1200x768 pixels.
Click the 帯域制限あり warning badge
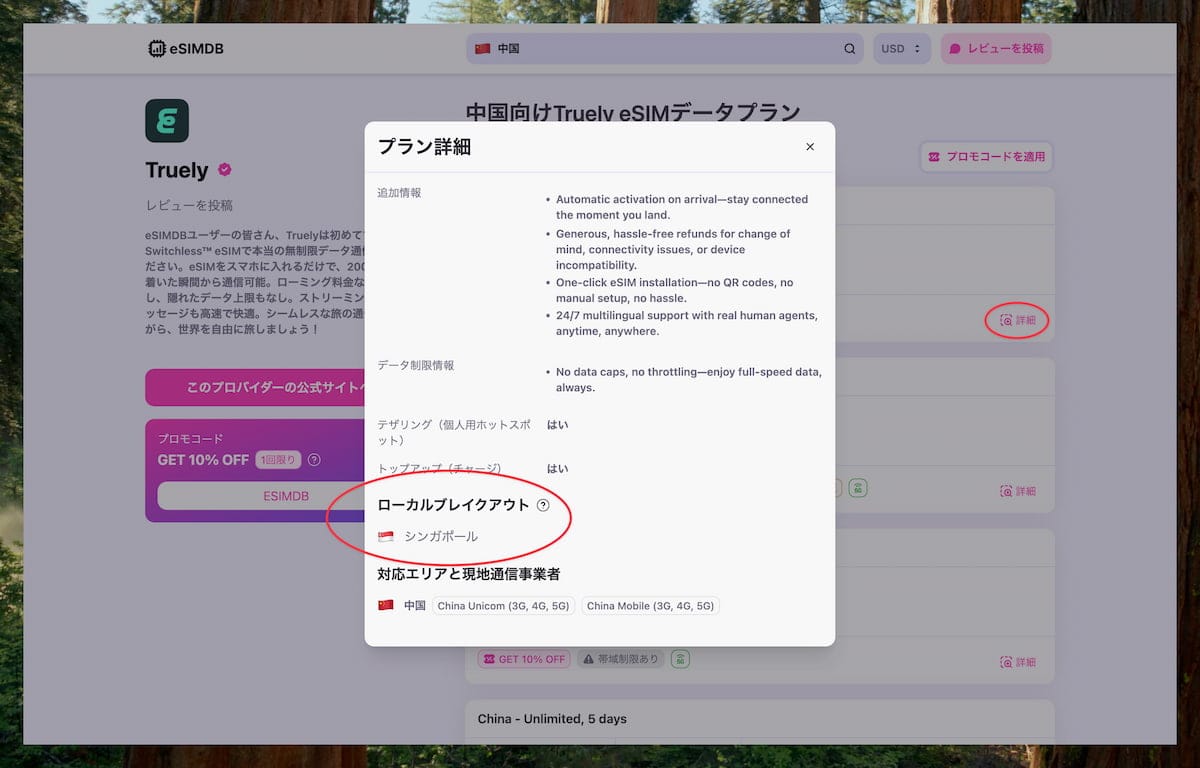(620, 659)
